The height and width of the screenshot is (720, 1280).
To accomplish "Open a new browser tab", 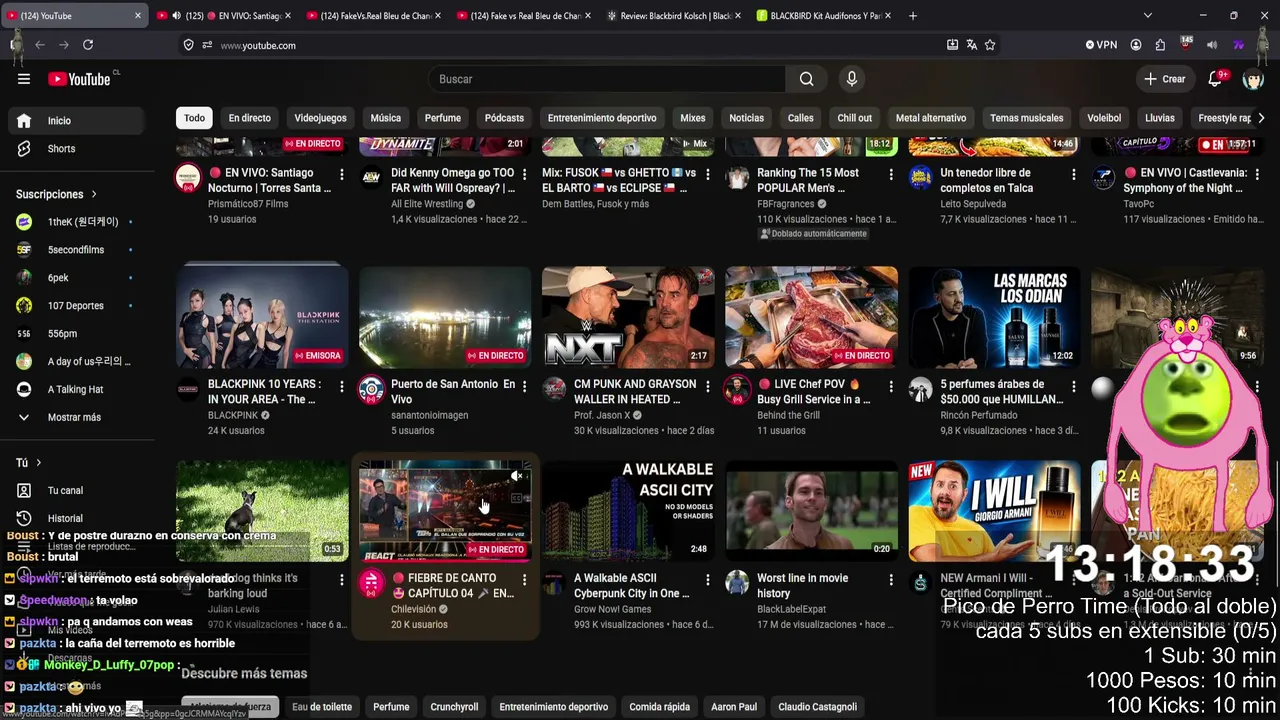I will tap(913, 16).
